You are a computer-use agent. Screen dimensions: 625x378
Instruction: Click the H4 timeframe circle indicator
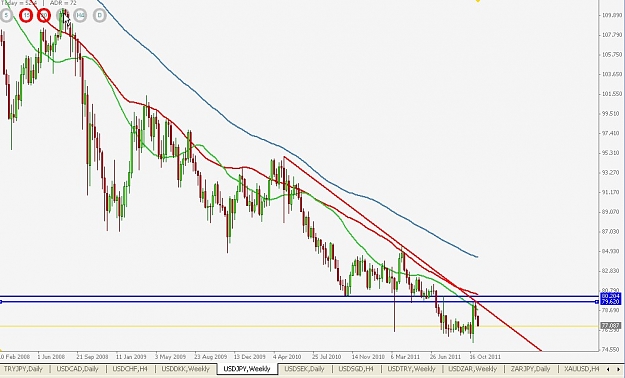(80, 16)
